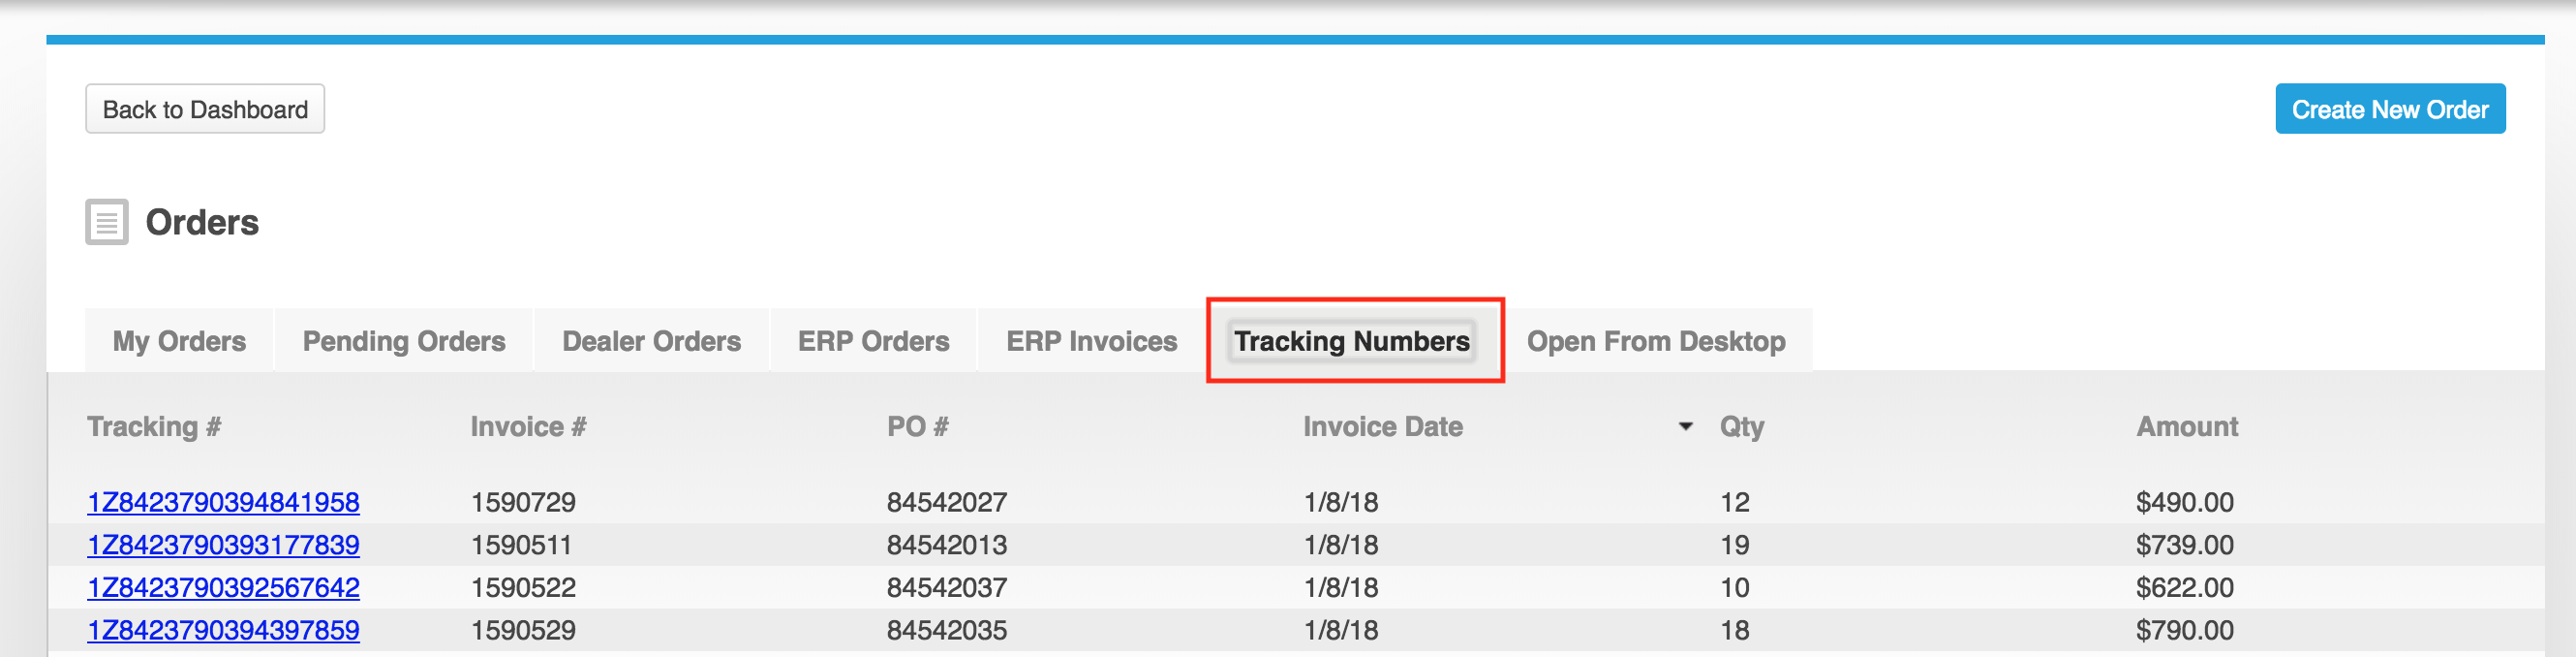Click tracking number 1Z8423790394397859

[x=223, y=631]
